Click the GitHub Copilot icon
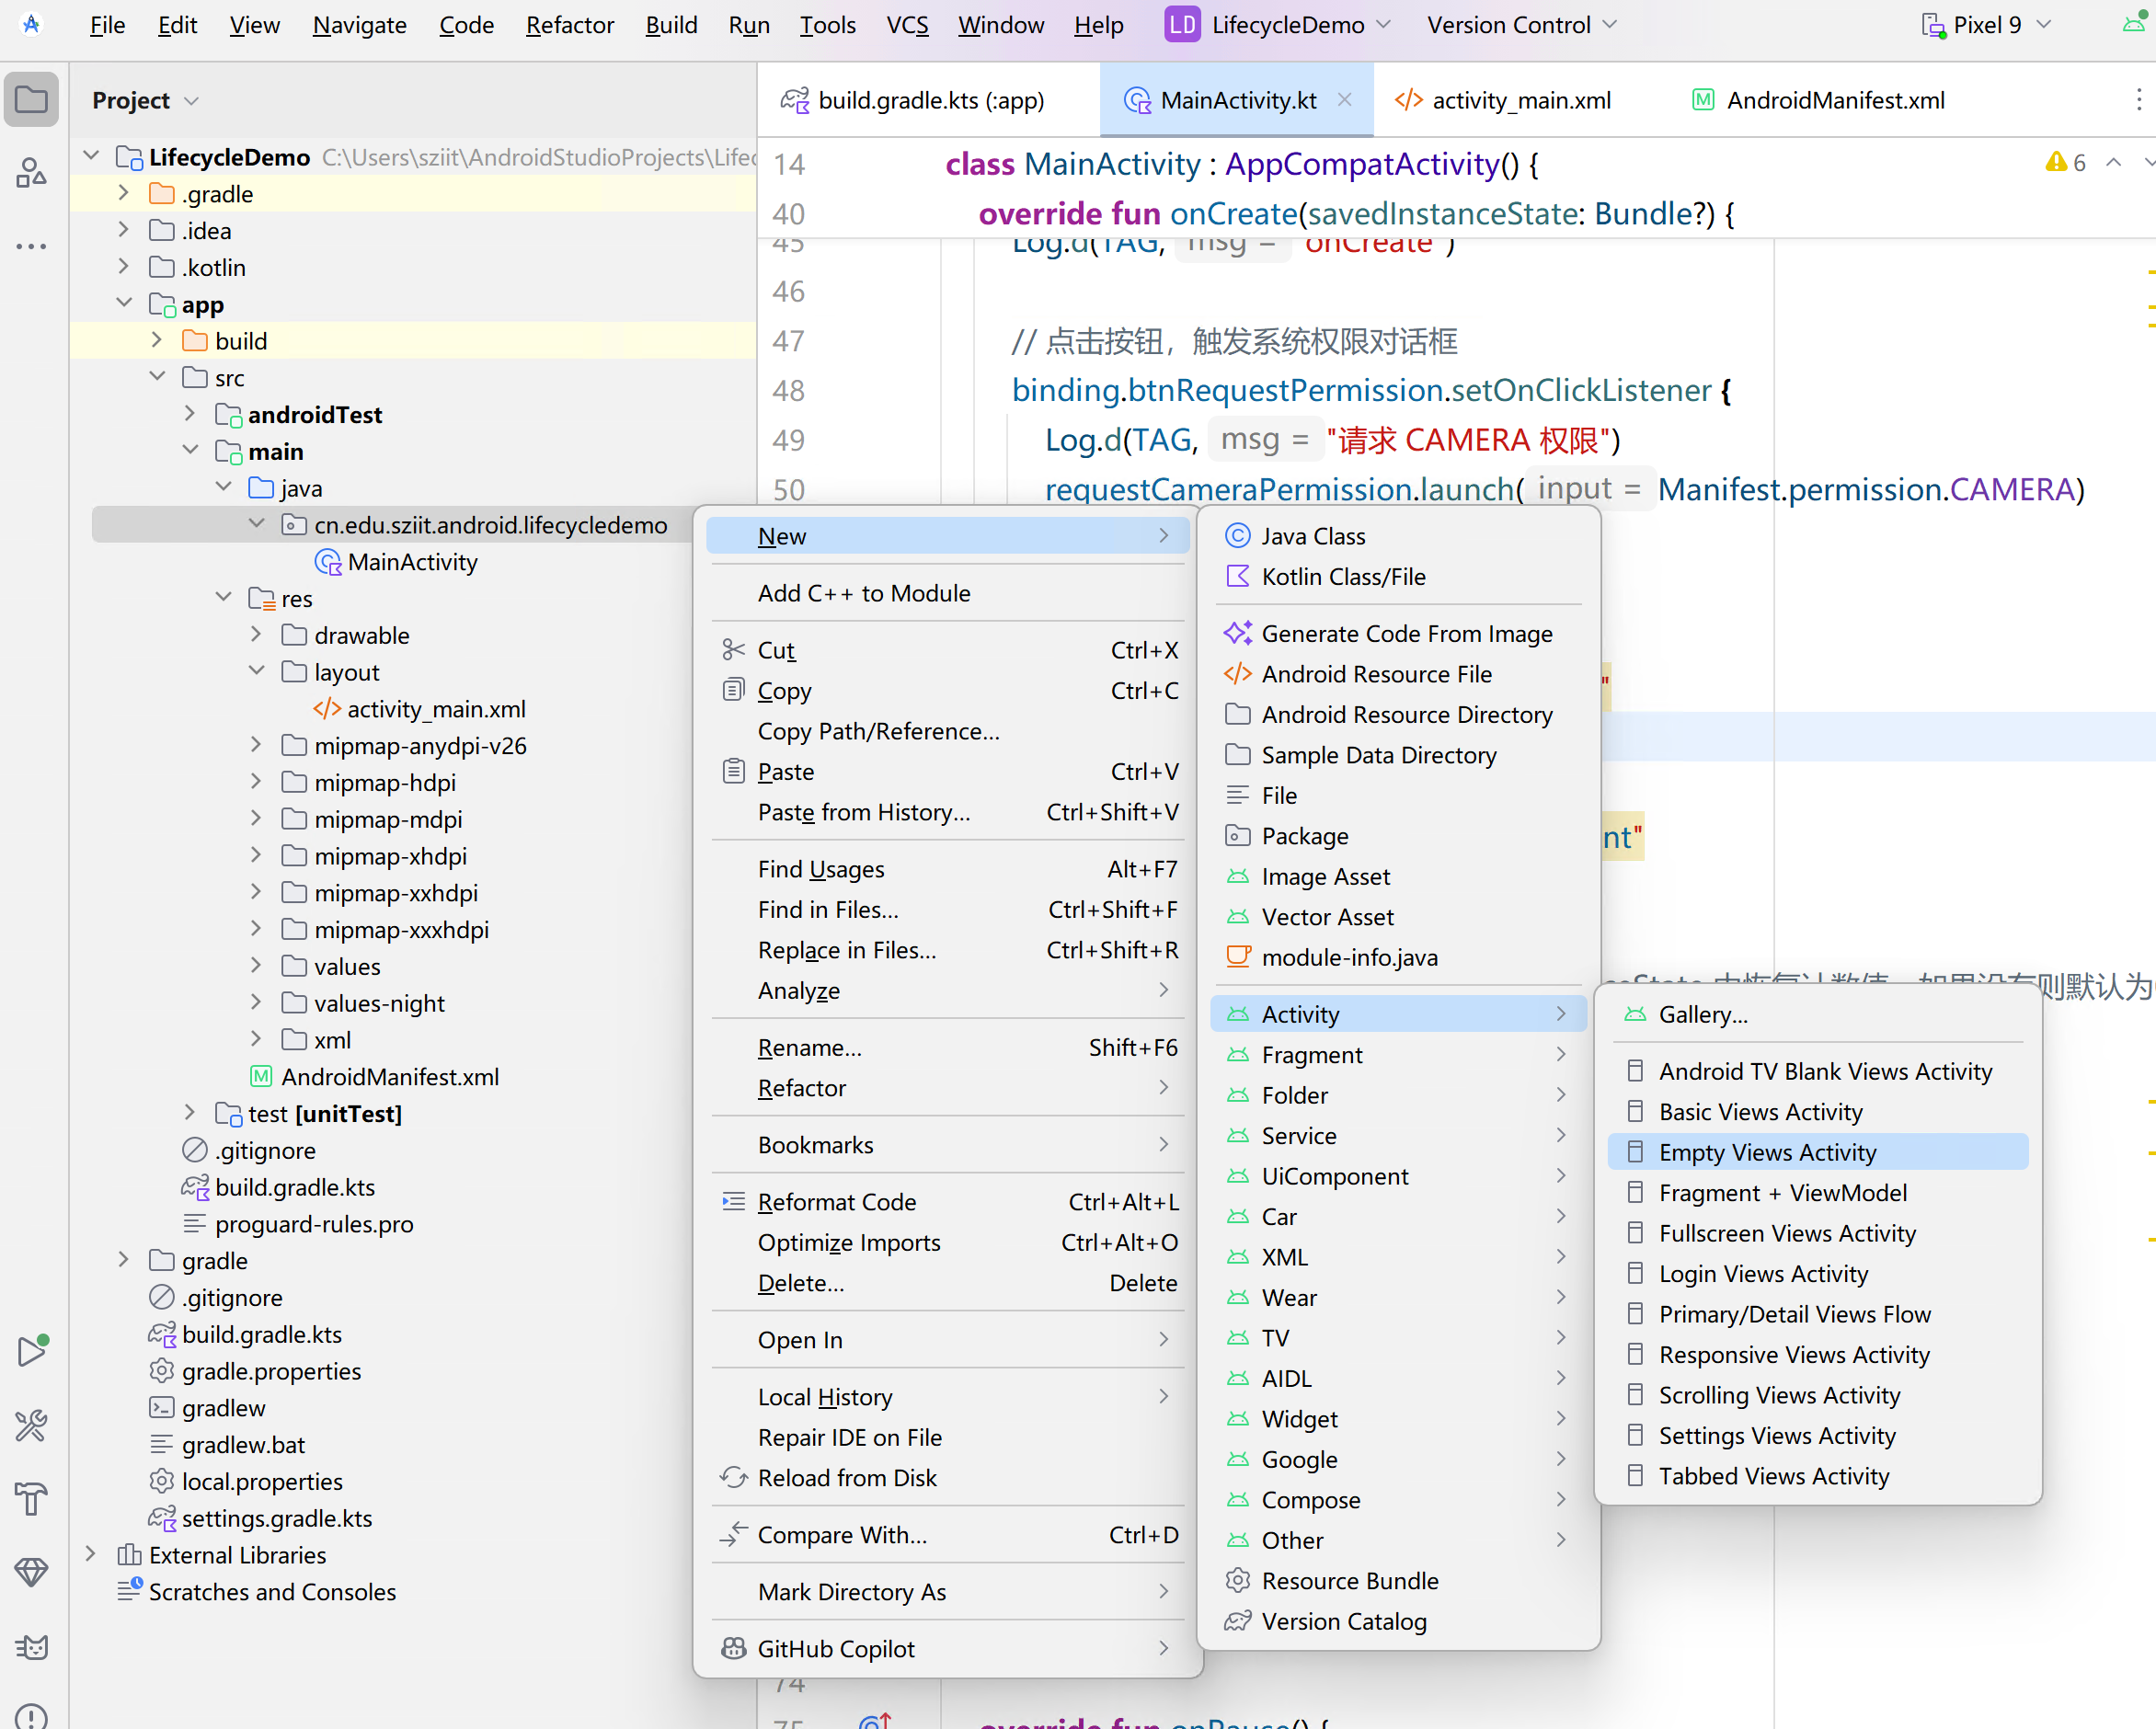The width and height of the screenshot is (2156, 1729). click(x=733, y=1649)
